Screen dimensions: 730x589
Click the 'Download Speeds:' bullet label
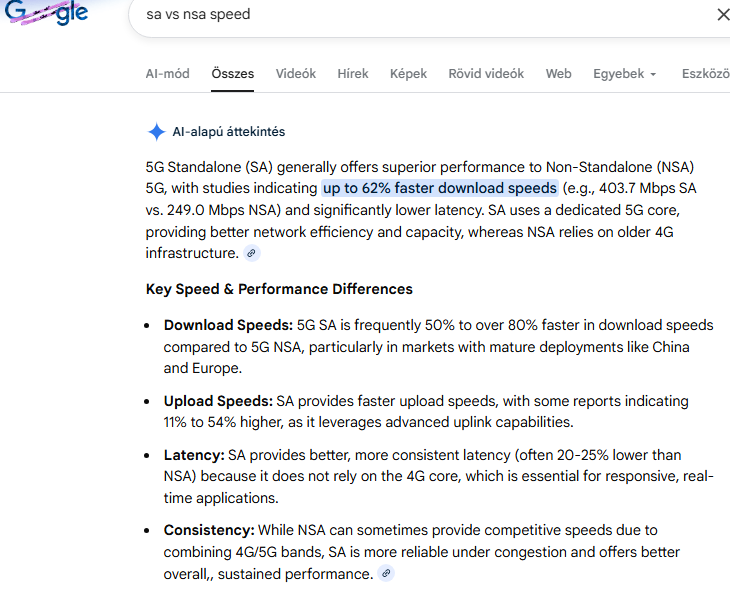(228, 325)
